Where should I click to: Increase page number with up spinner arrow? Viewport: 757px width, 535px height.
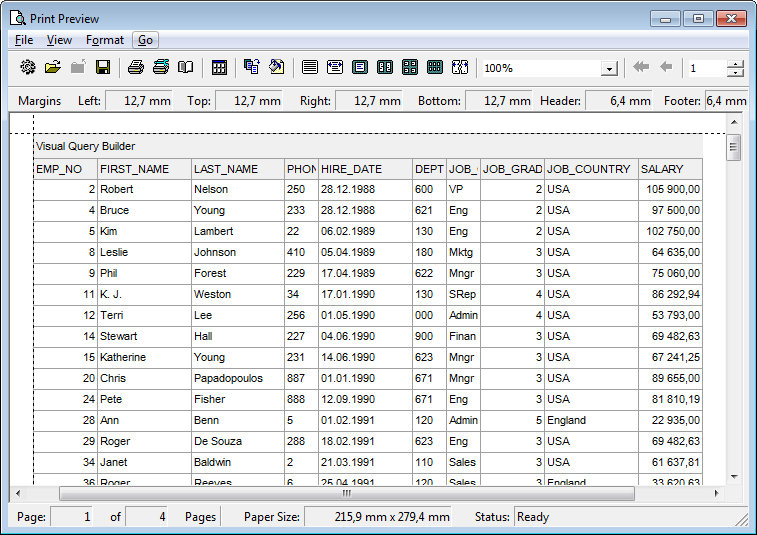click(x=736, y=64)
